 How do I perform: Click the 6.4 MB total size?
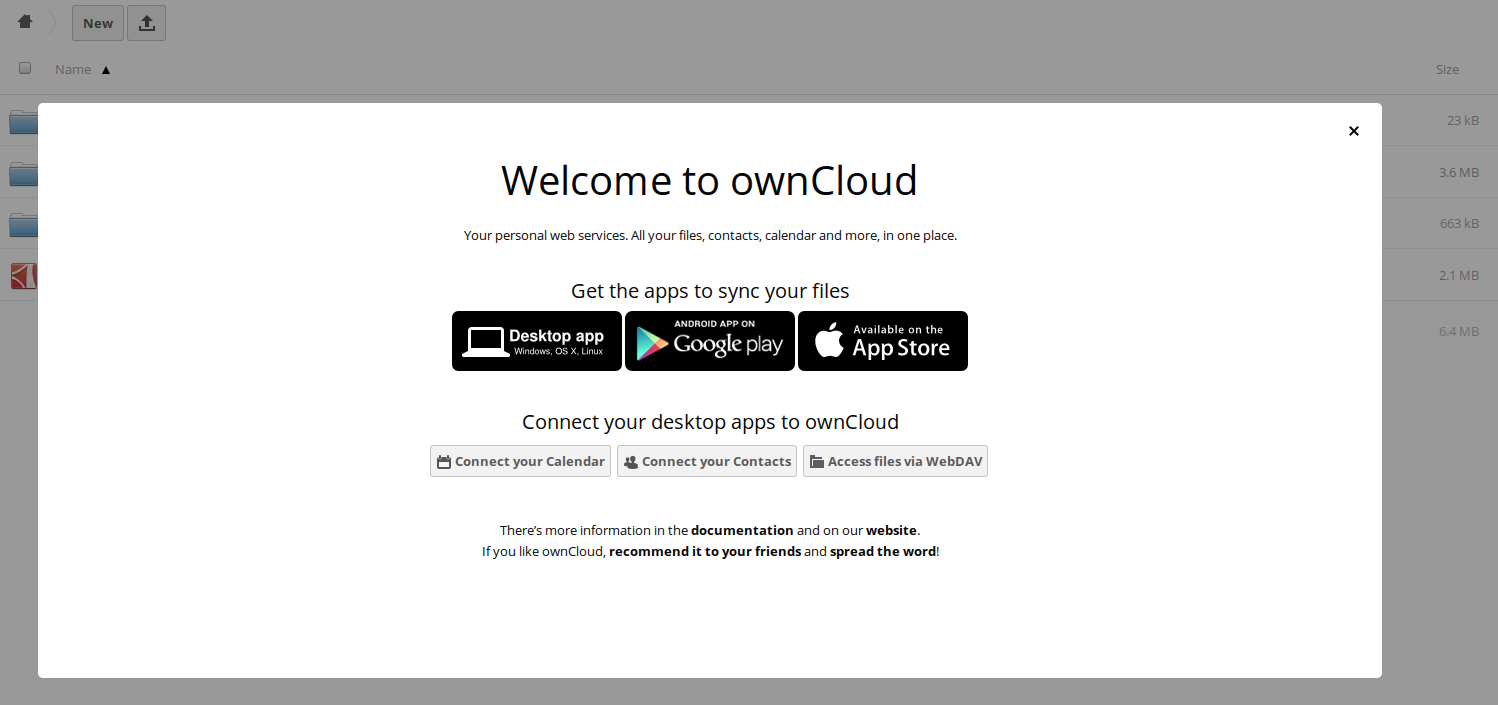(x=1459, y=331)
